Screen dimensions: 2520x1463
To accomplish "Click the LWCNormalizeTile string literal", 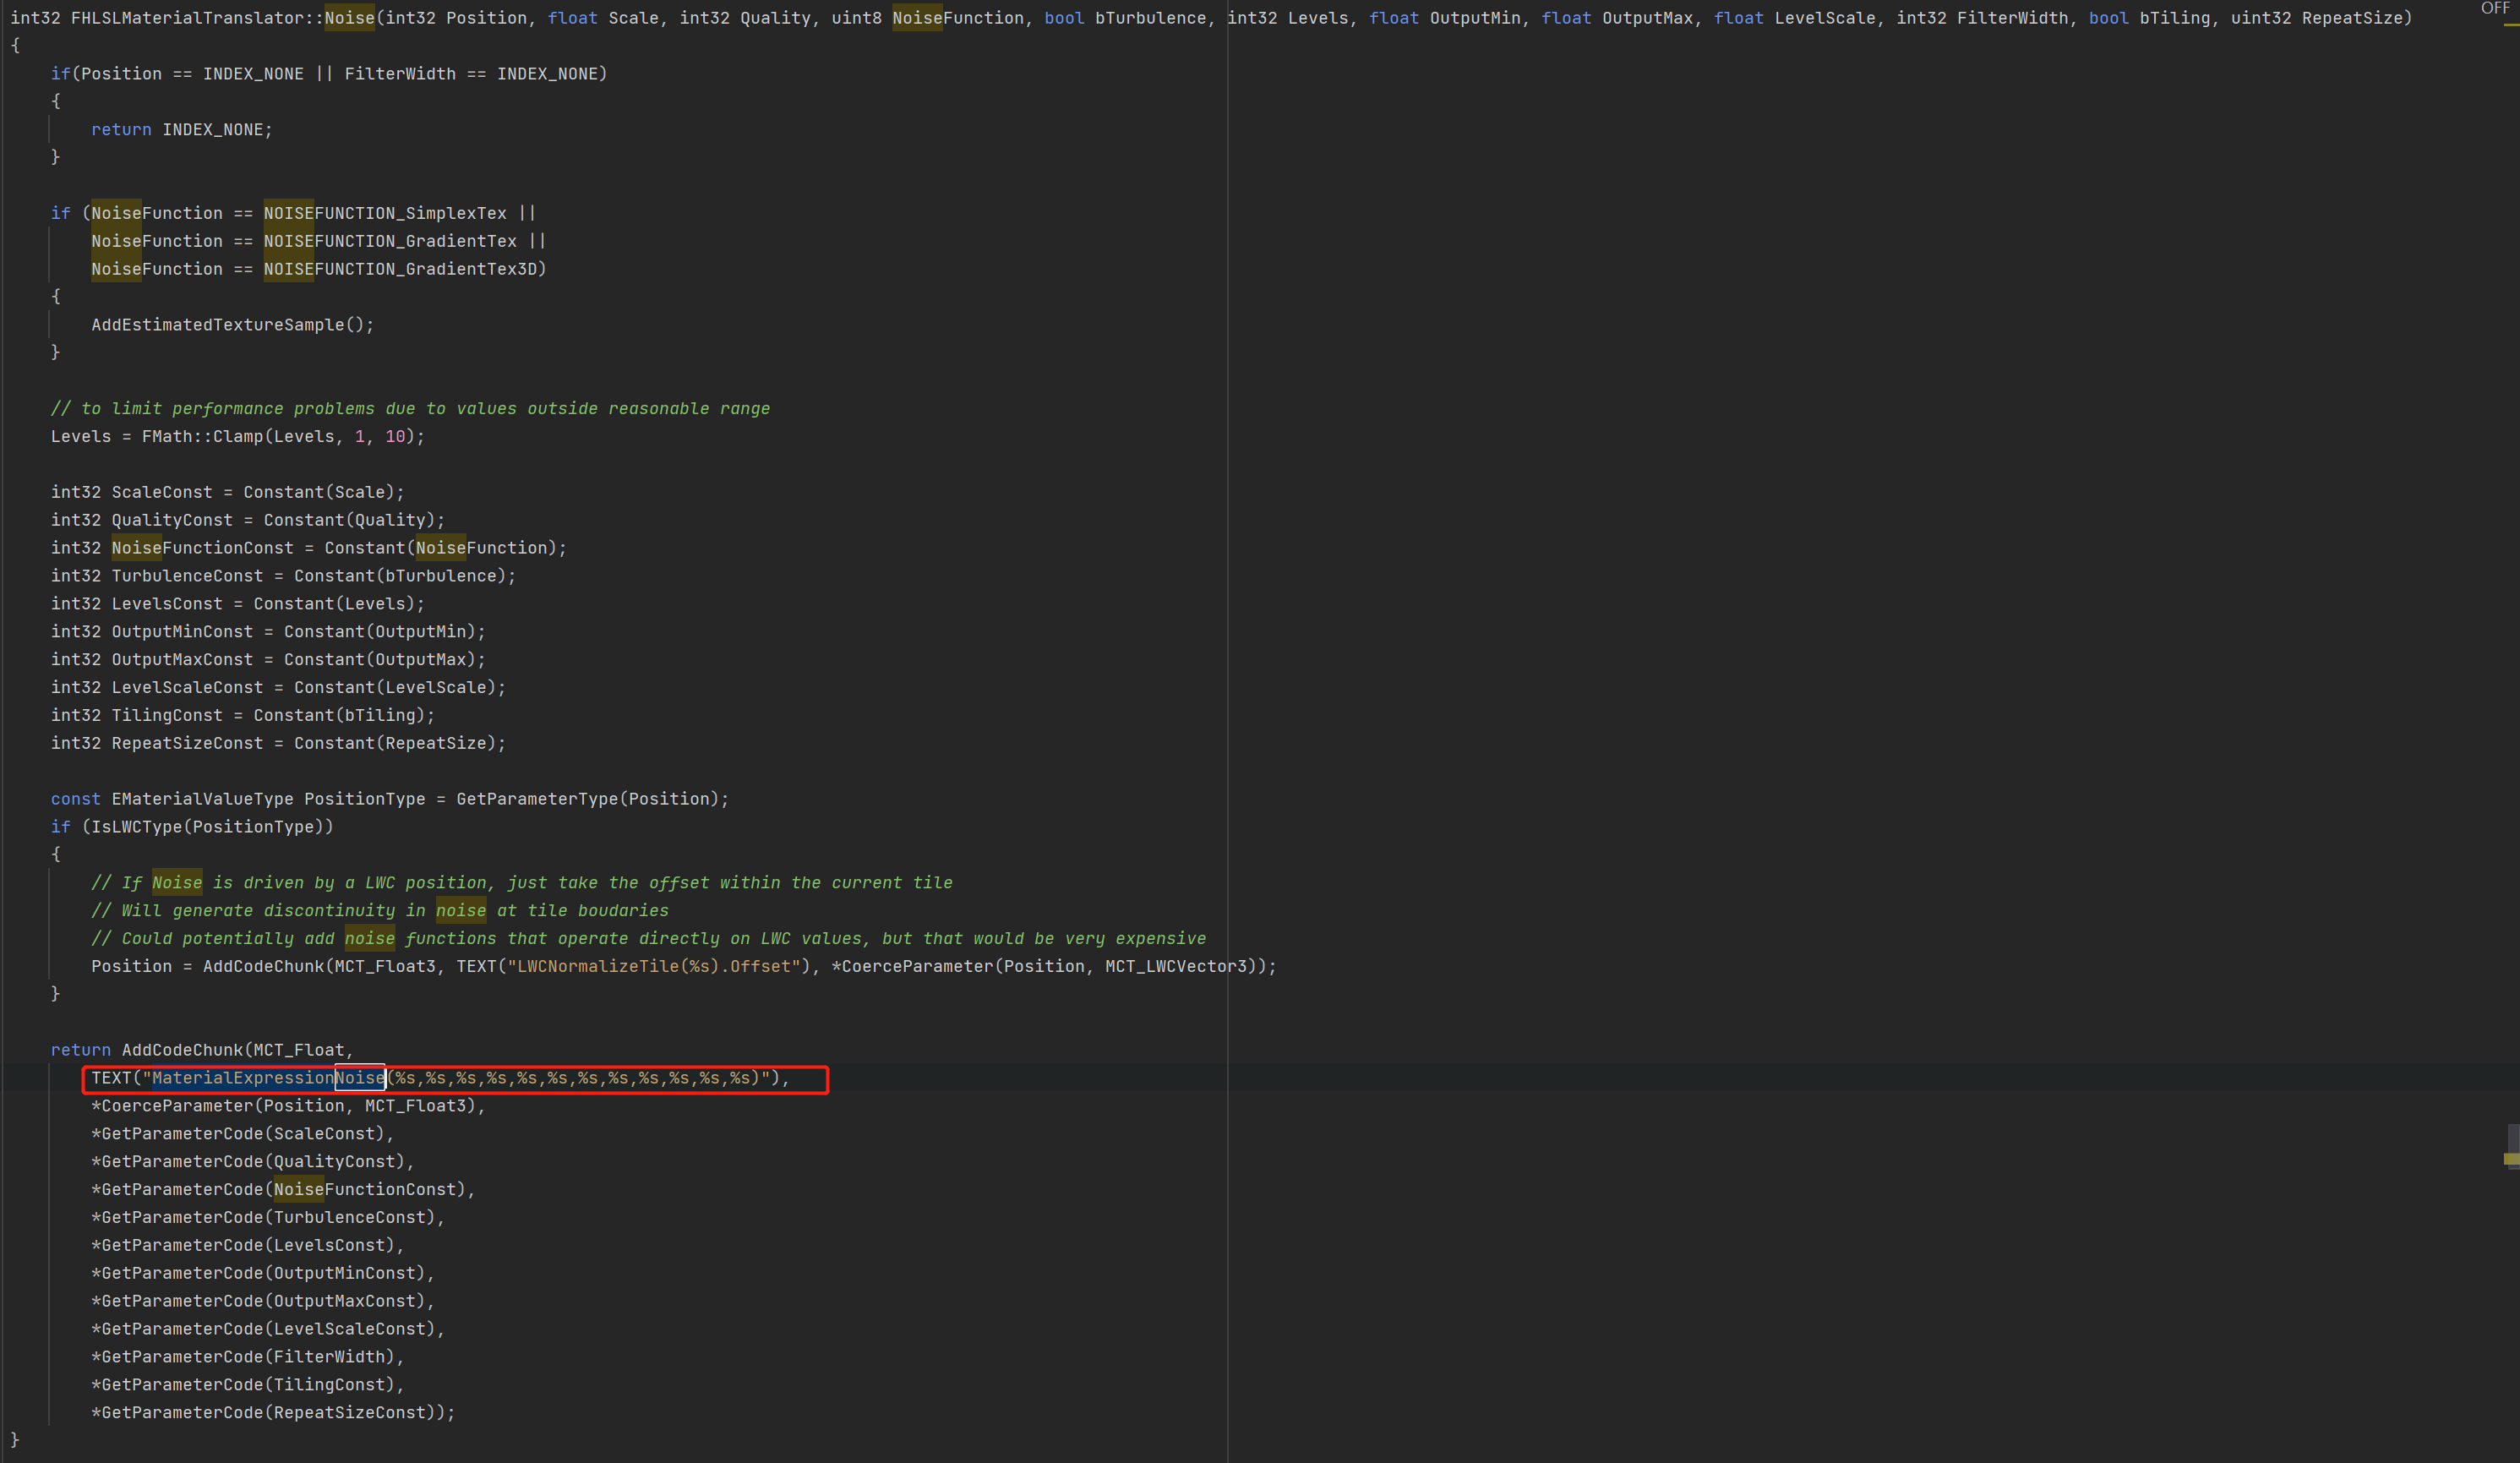I will pos(654,966).
